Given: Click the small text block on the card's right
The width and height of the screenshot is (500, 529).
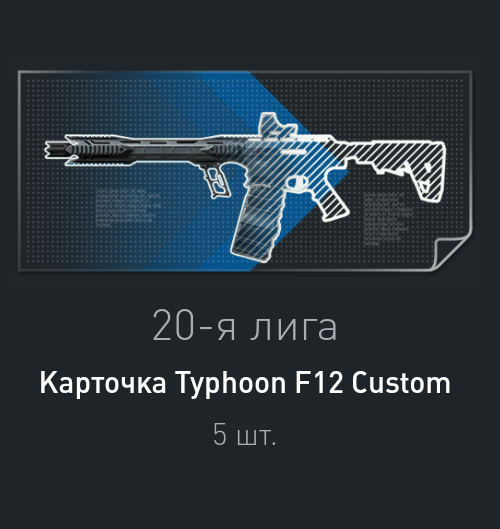Looking at the screenshot, I should point(388,218).
